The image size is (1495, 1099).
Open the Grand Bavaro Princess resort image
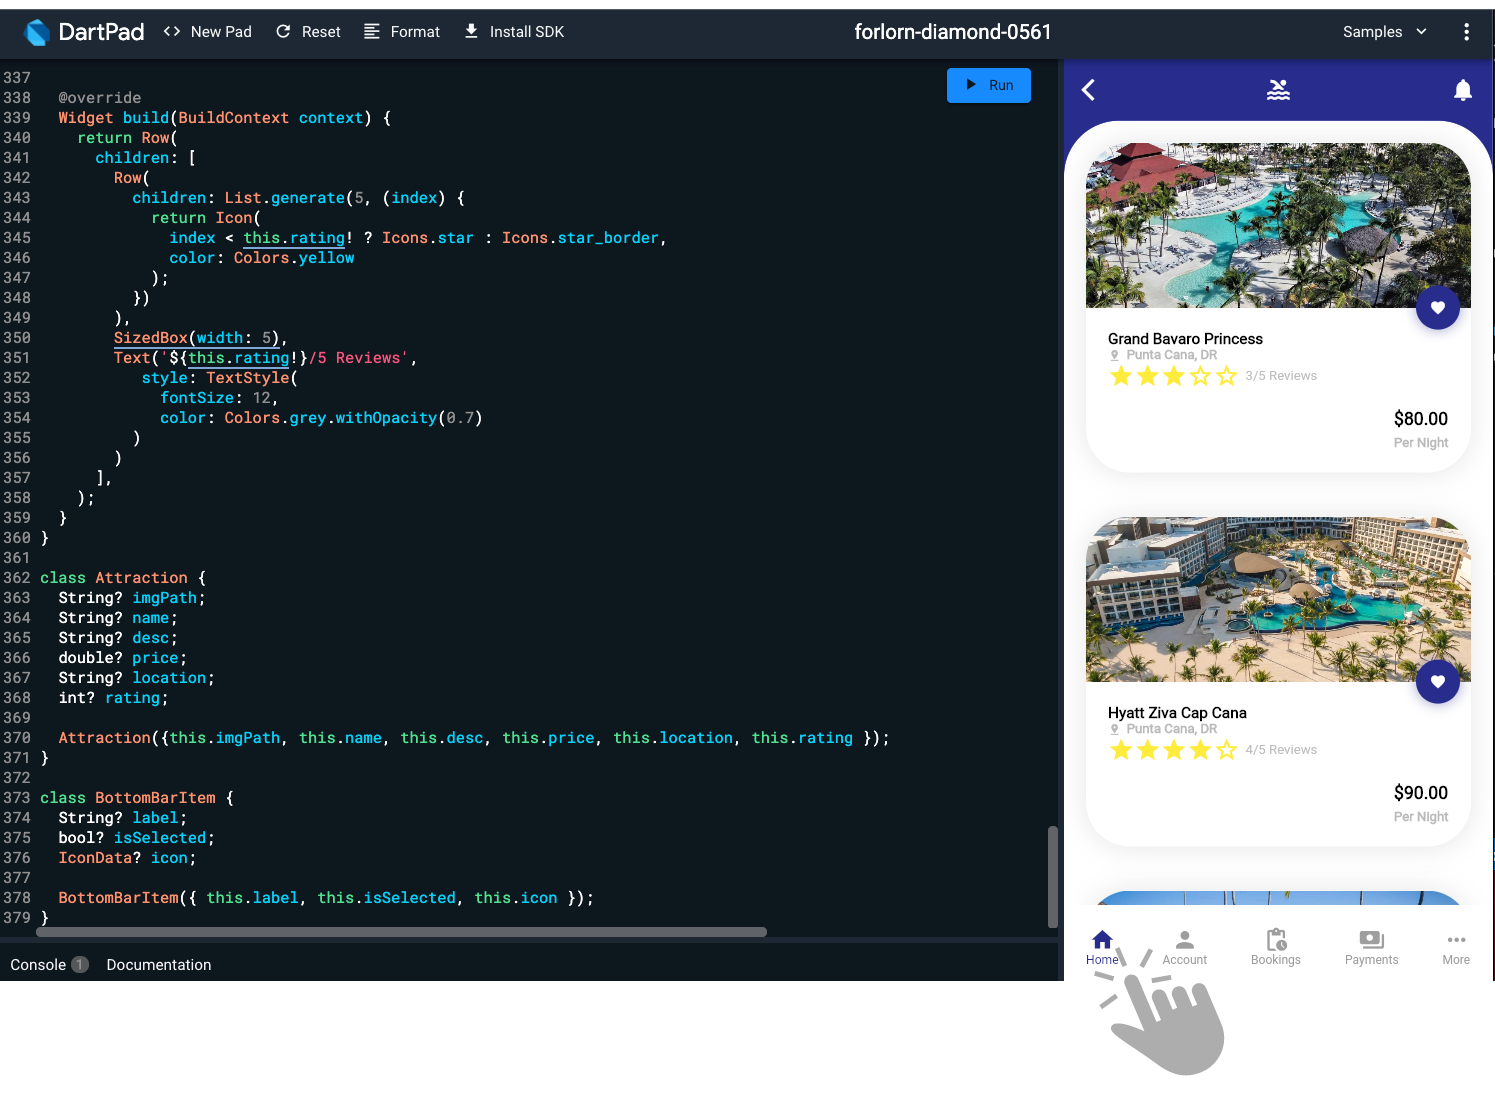(x=1278, y=225)
